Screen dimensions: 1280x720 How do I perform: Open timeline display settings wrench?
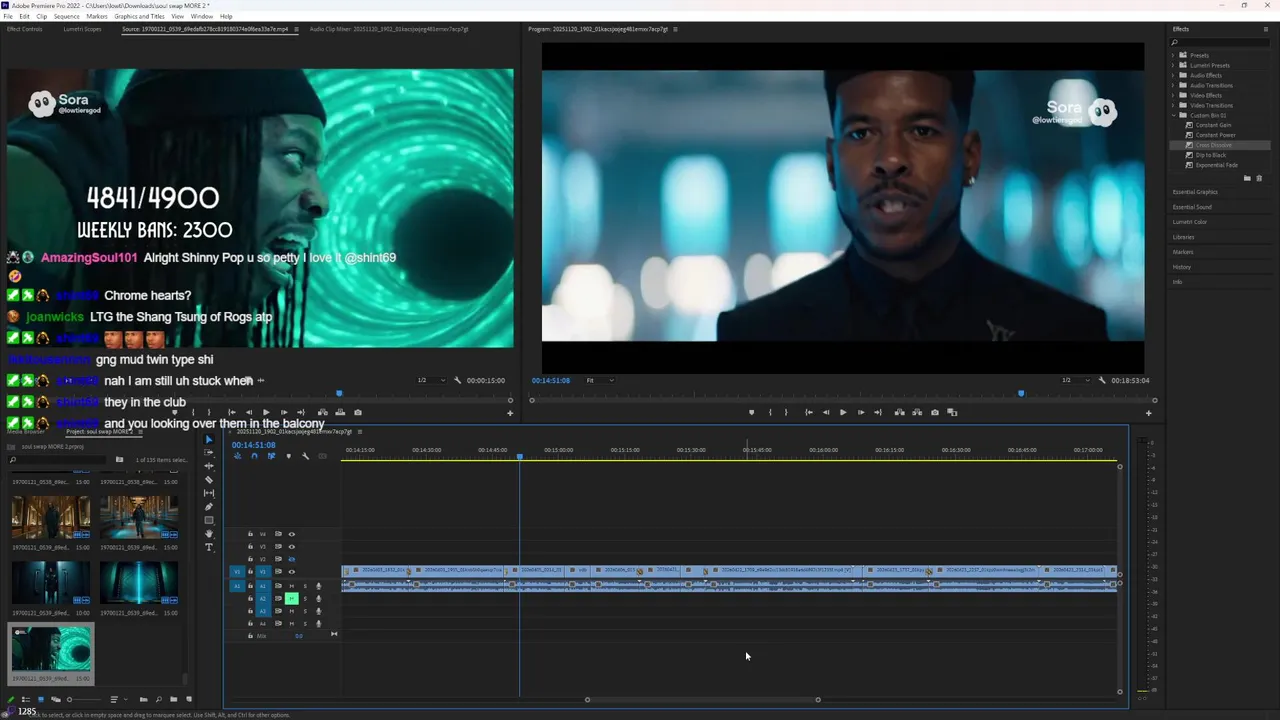point(305,456)
